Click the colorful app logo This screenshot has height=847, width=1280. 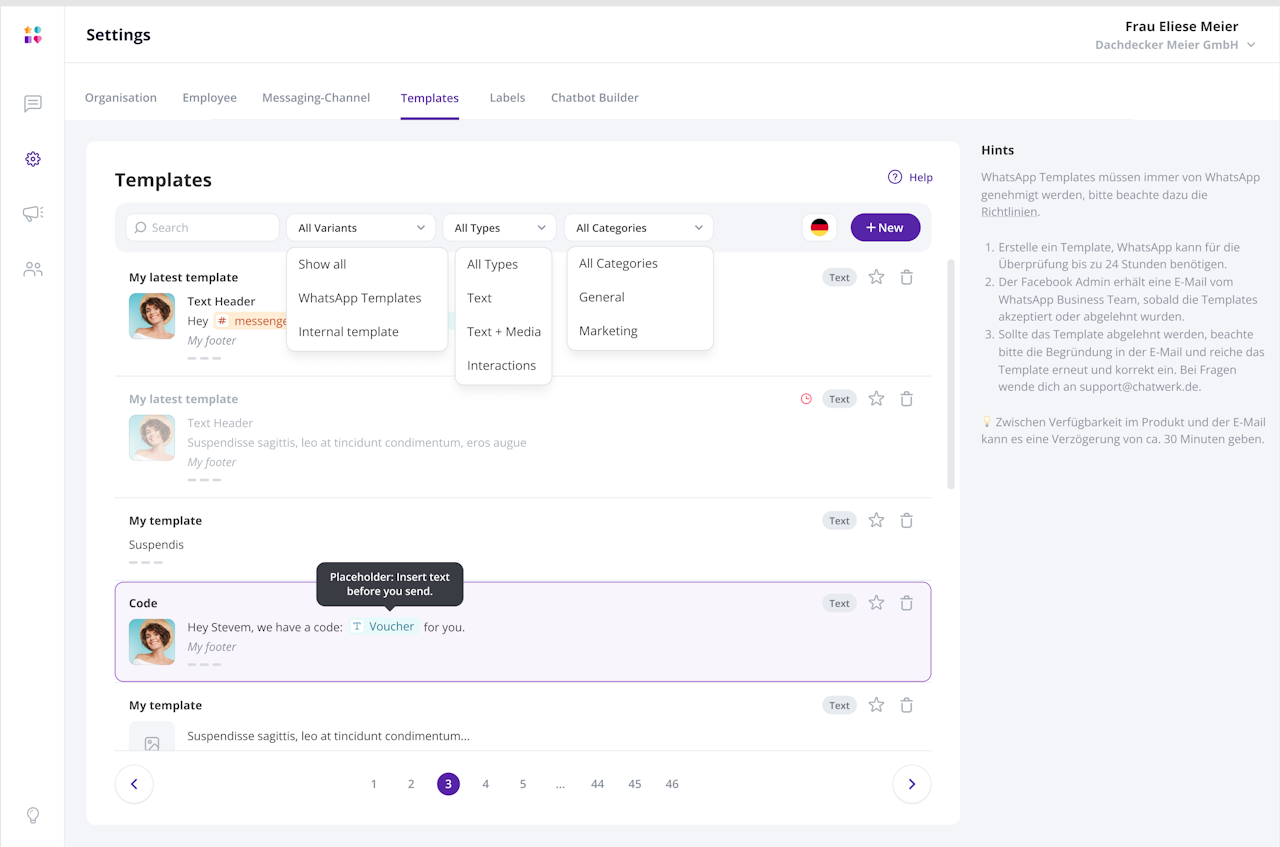[33, 35]
